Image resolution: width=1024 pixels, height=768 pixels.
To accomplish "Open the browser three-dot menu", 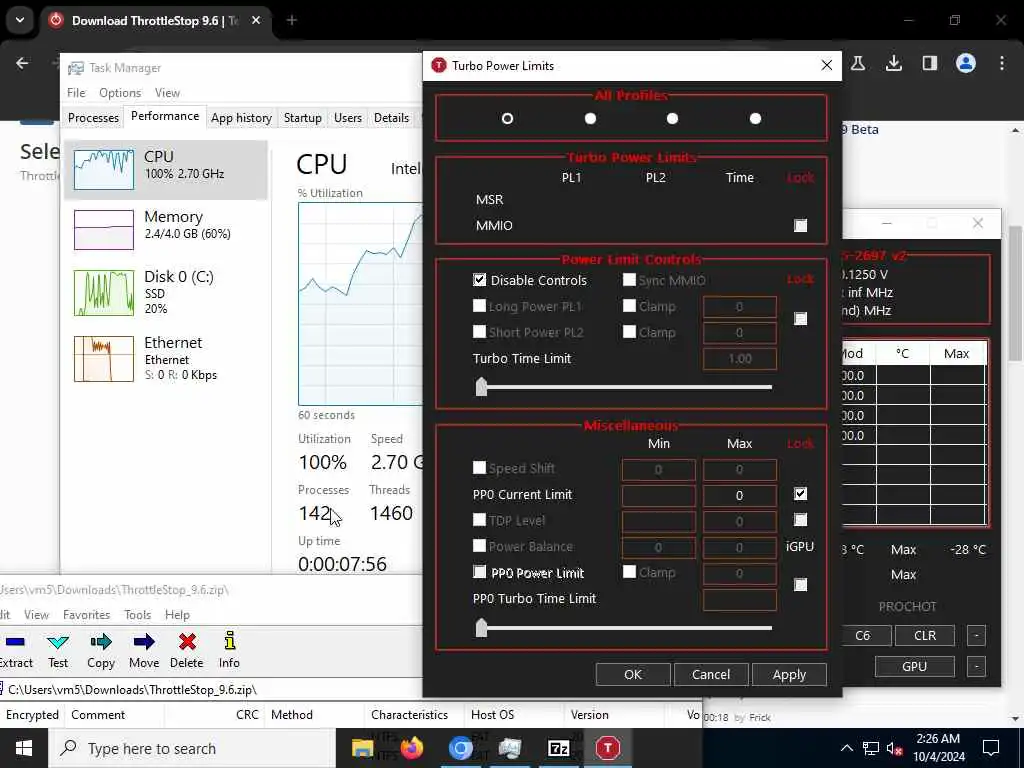I will (1002, 63).
